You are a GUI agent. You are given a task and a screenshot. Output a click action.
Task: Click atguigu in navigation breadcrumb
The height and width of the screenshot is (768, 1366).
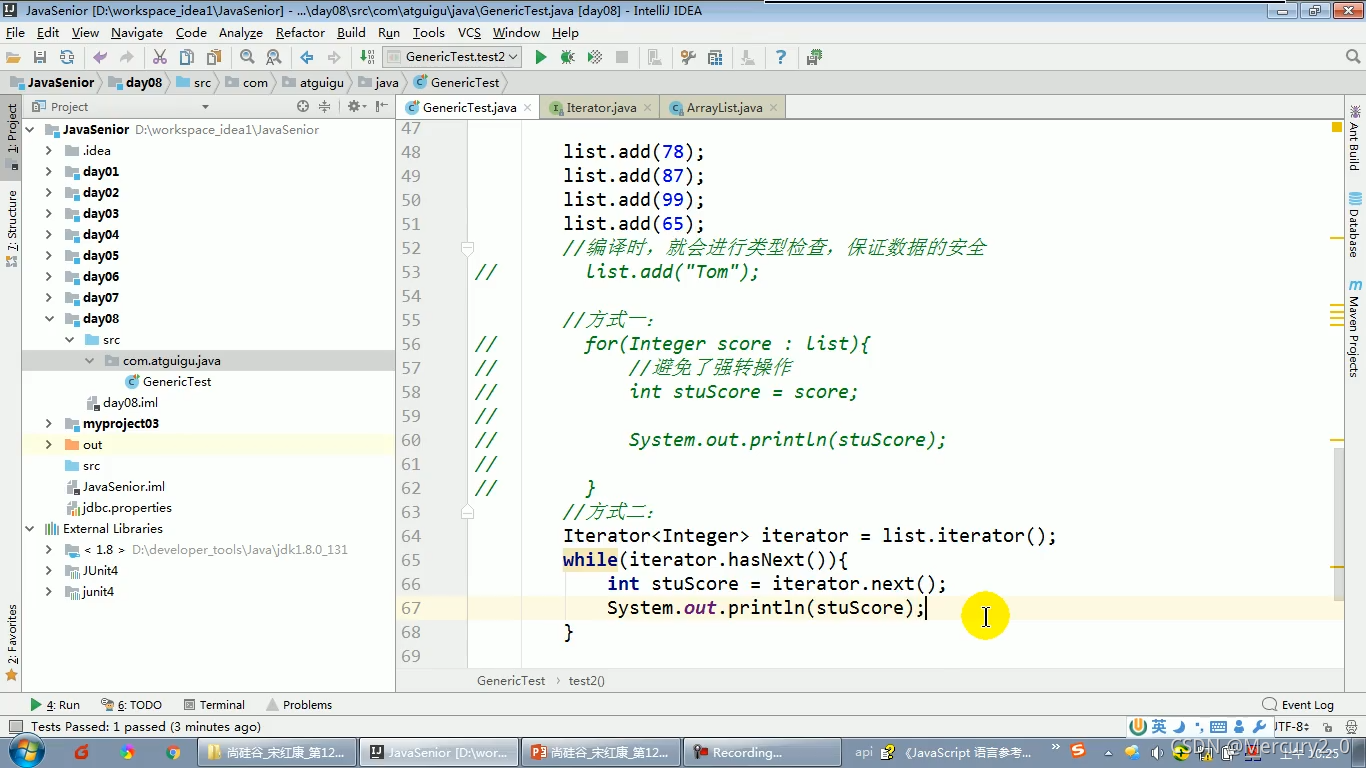tap(313, 83)
